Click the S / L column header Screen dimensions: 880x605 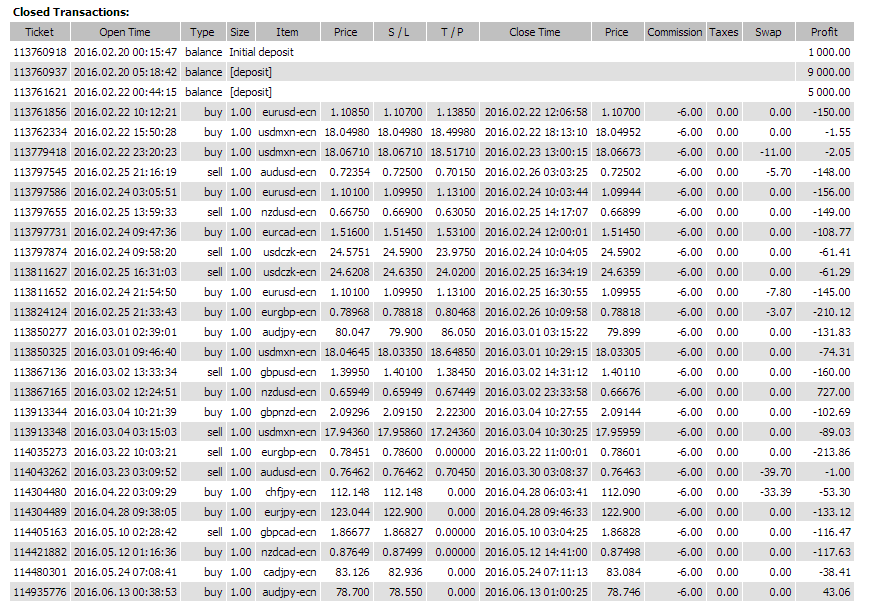coord(399,32)
